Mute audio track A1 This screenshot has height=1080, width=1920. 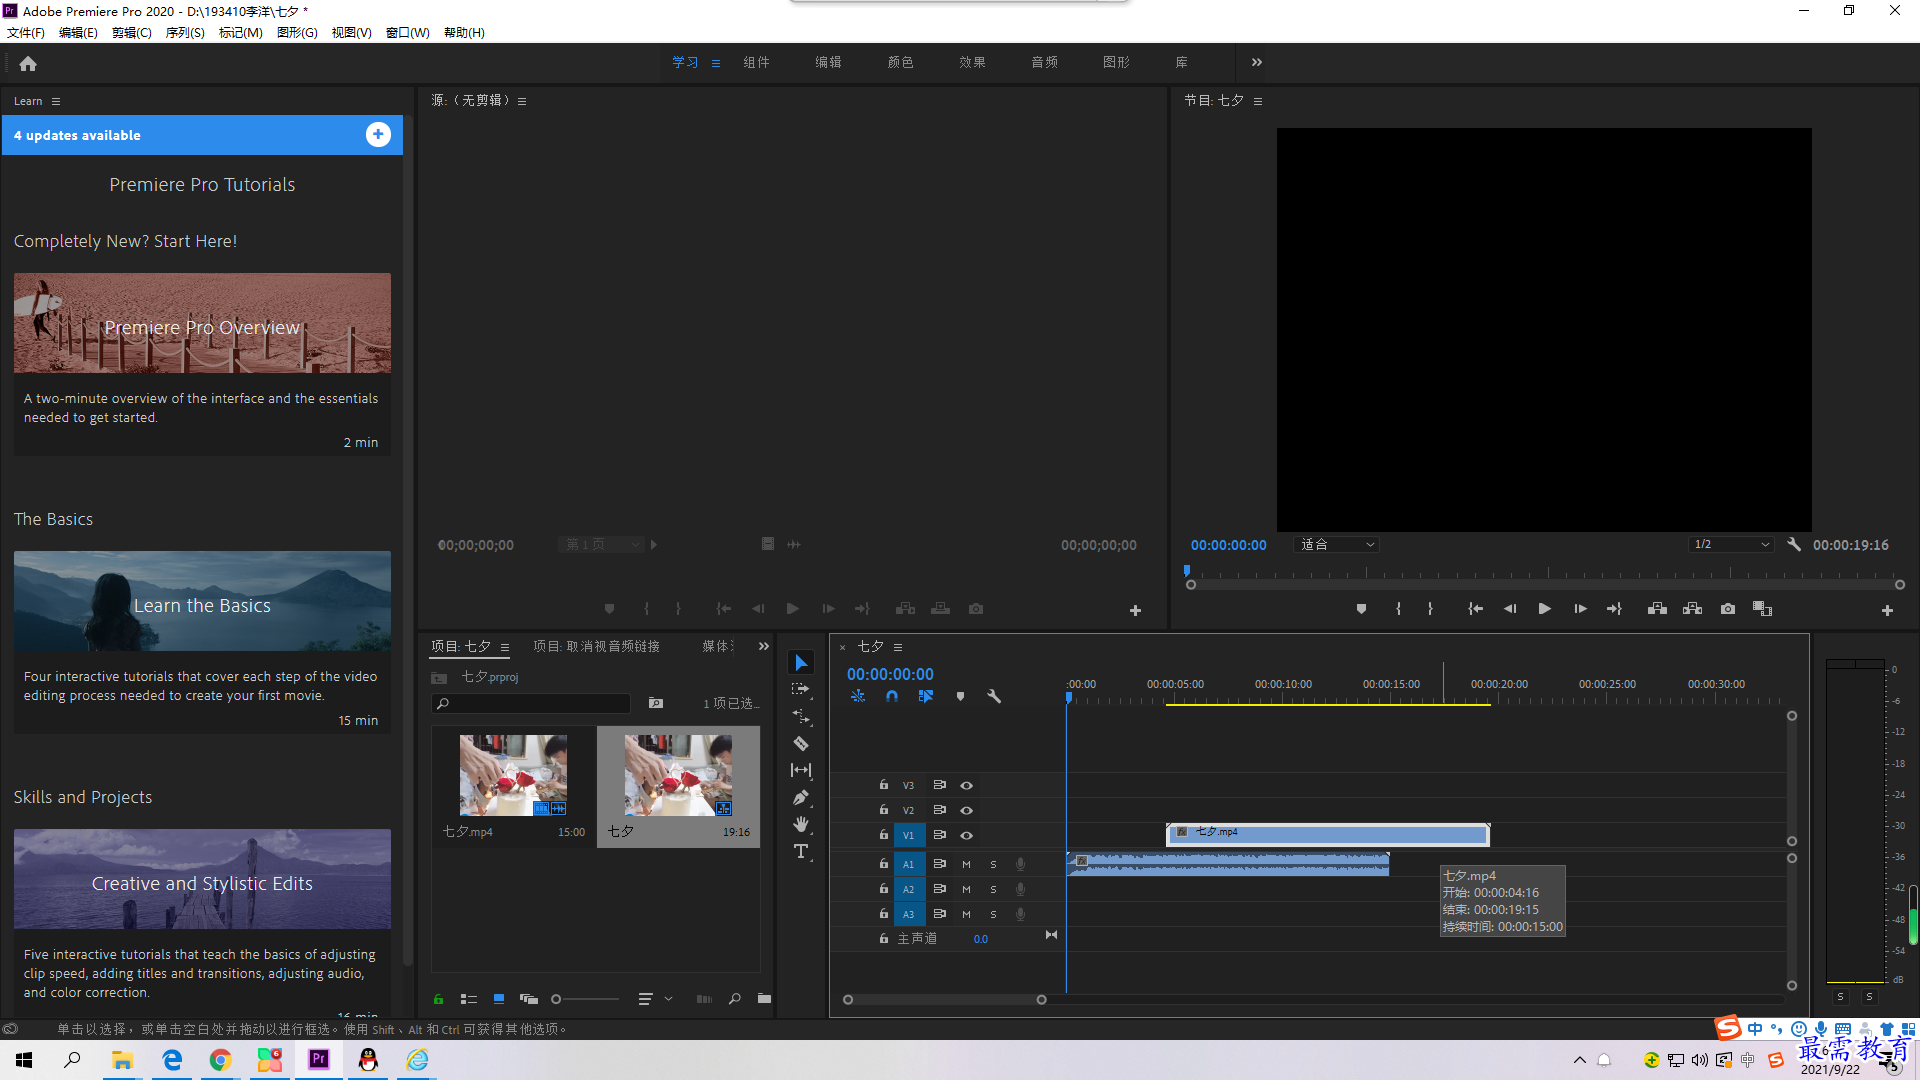pyautogui.click(x=966, y=864)
